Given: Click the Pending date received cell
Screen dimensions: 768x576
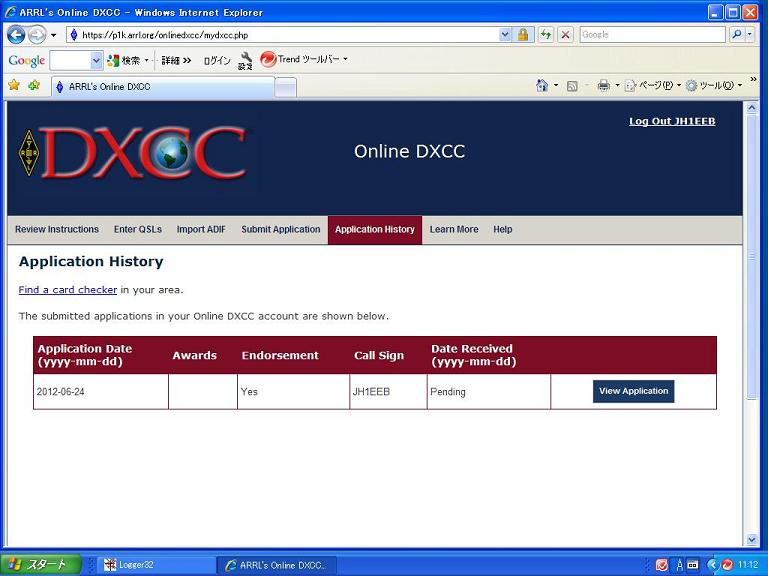Looking at the screenshot, I should pos(489,391).
